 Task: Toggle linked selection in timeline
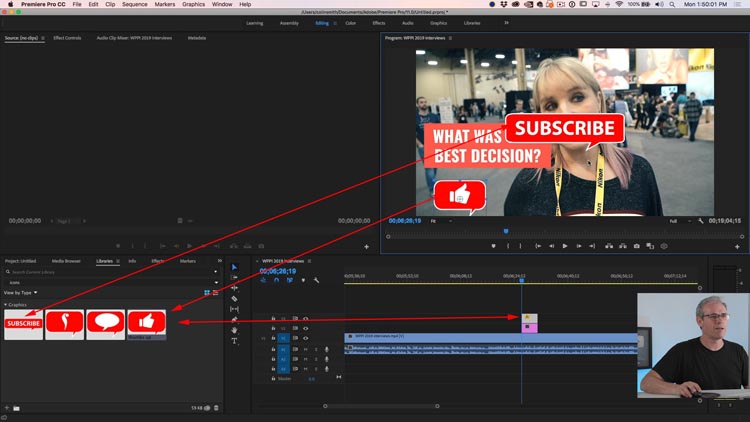click(289, 280)
